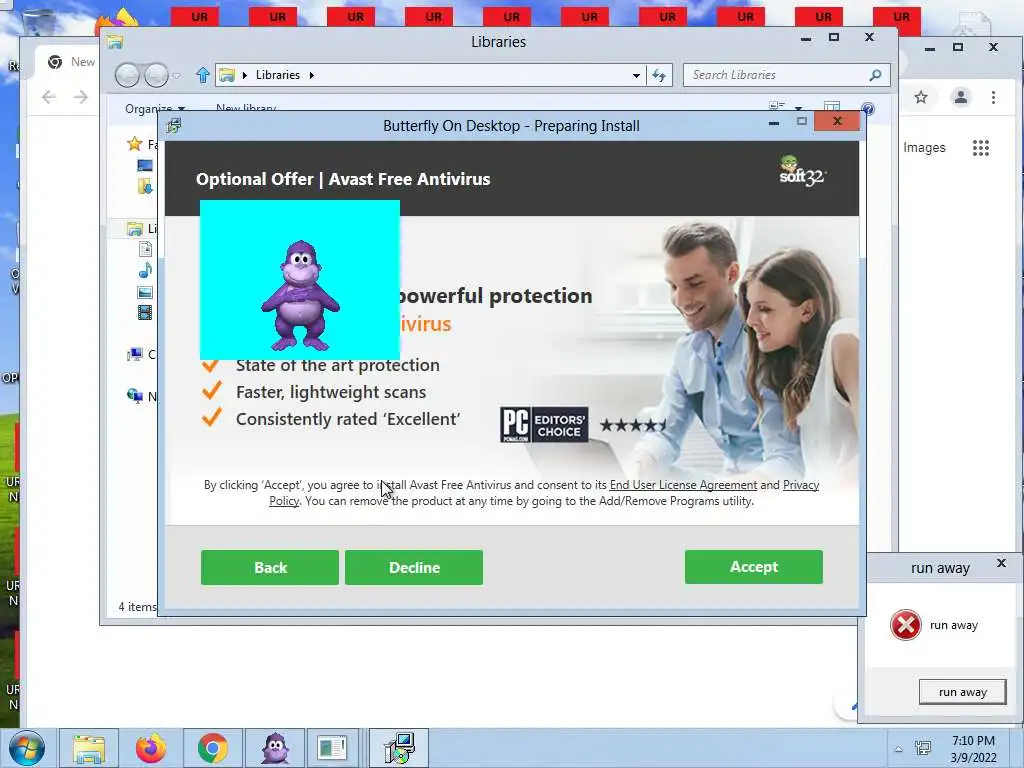This screenshot has width=1024, height=768.
Task: Open Documents library in navigation pane
Action: pyautogui.click(x=145, y=249)
